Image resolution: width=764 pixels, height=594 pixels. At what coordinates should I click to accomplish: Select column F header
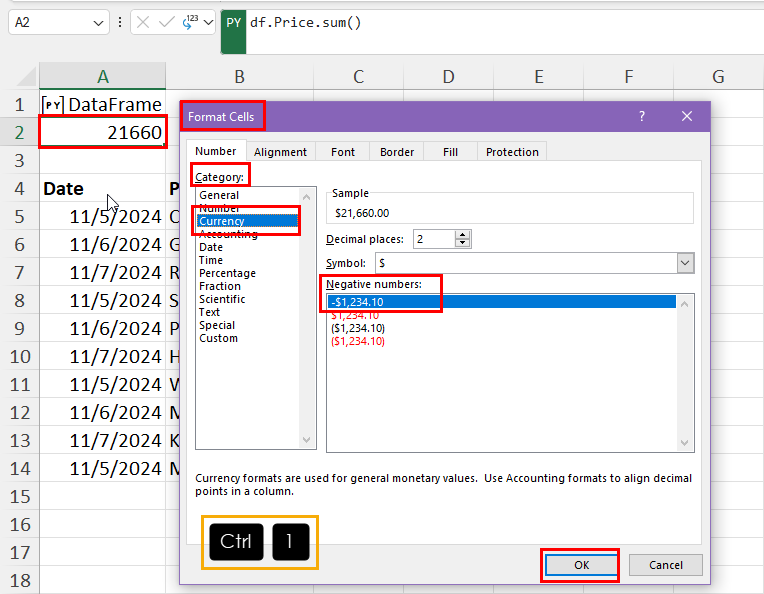point(629,76)
